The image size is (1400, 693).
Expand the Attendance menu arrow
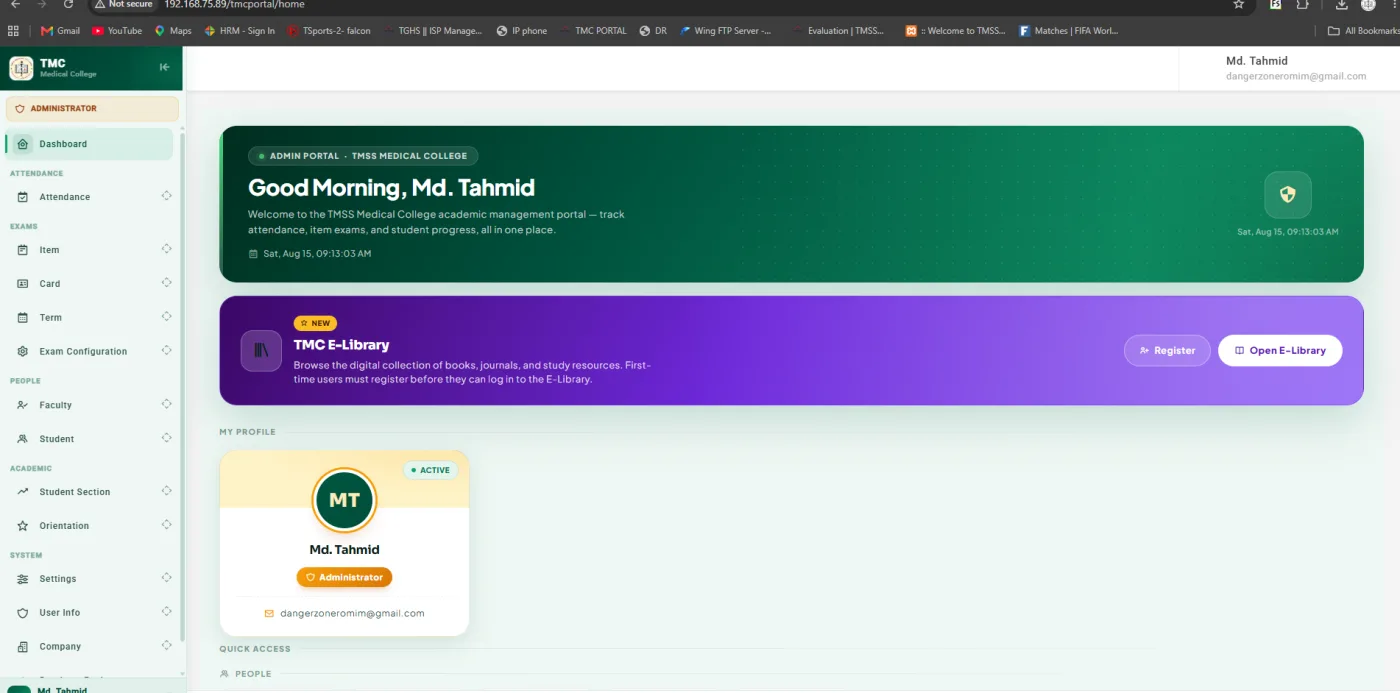(x=166, y=196)
